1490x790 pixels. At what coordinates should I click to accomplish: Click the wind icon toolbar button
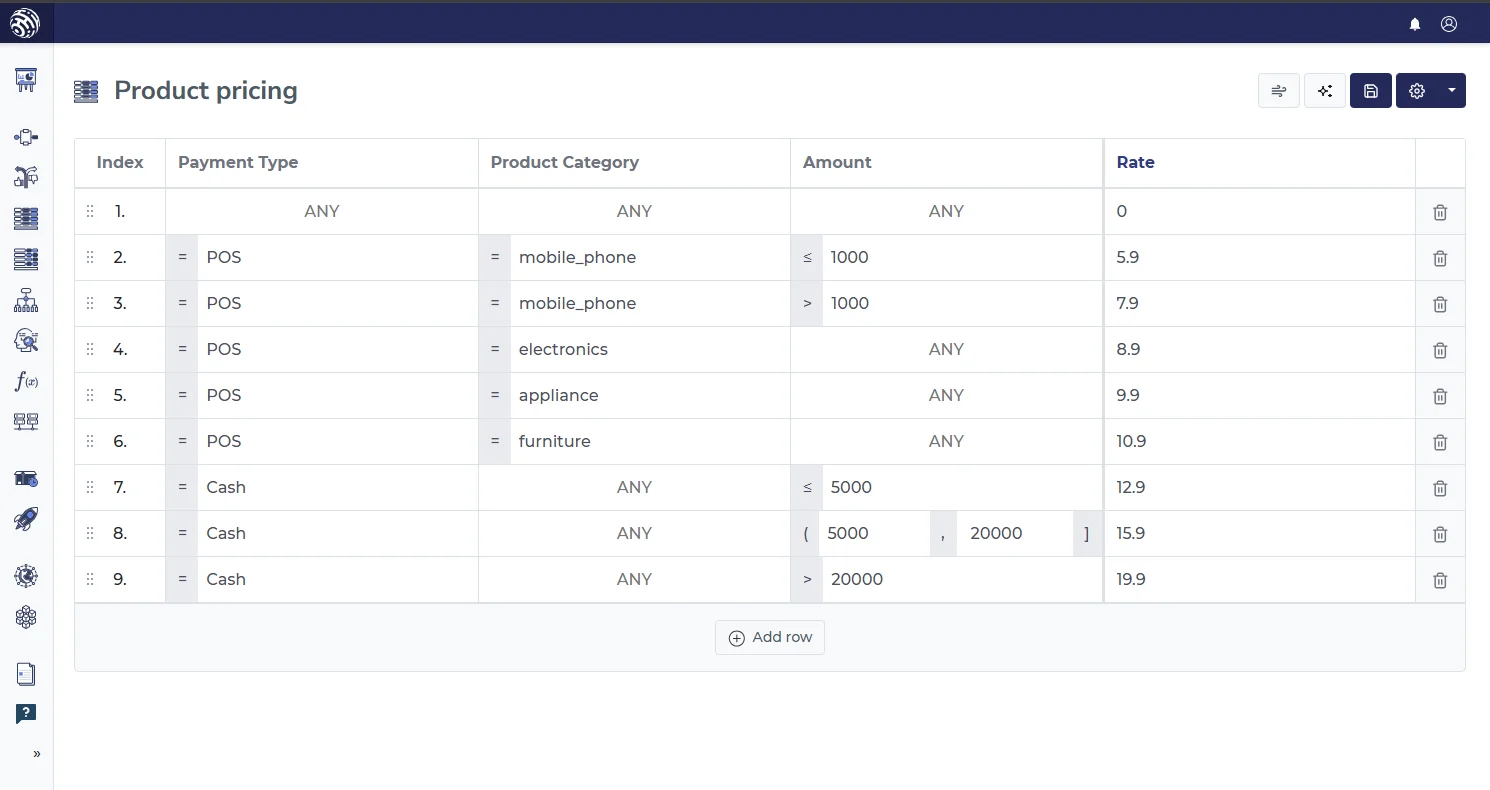click(1278, 91)
